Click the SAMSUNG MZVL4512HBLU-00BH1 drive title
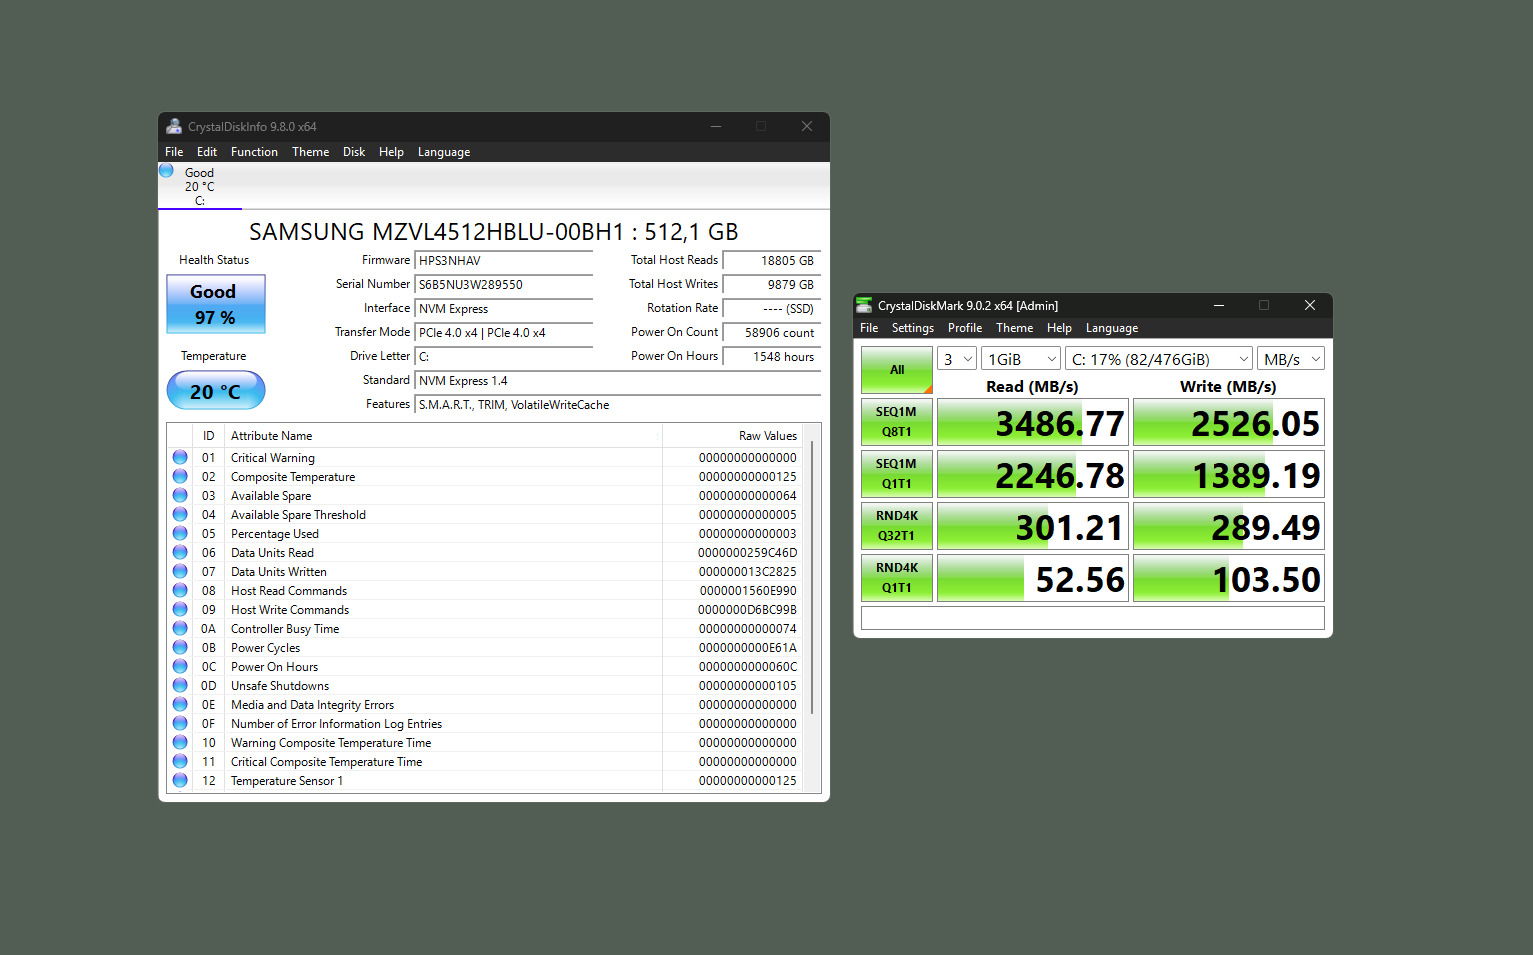 click(x=494, y=232)
